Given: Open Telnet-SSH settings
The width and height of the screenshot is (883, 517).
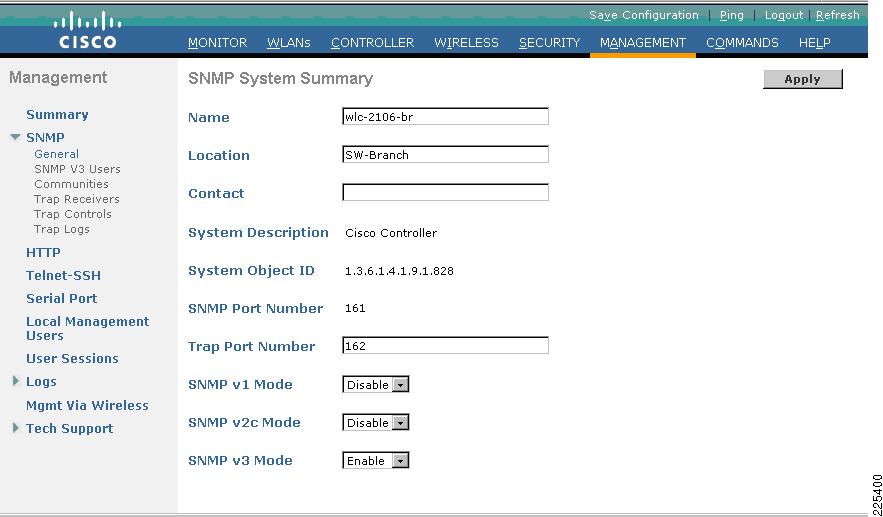Looking at the screenshot, I should point(63,275).
